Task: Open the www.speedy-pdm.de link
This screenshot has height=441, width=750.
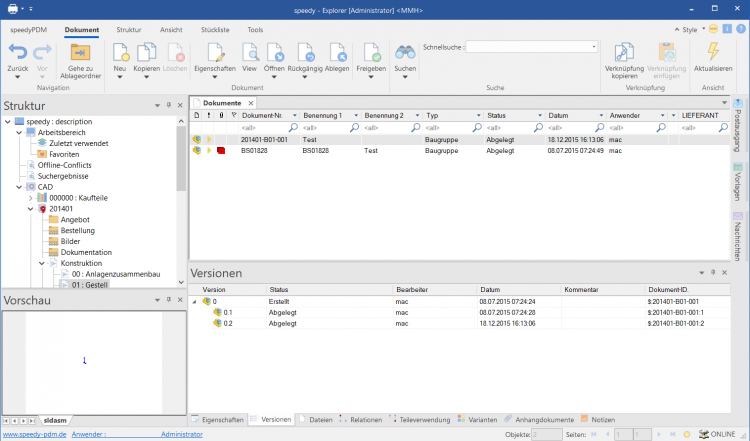Action: tap(32, 435)
